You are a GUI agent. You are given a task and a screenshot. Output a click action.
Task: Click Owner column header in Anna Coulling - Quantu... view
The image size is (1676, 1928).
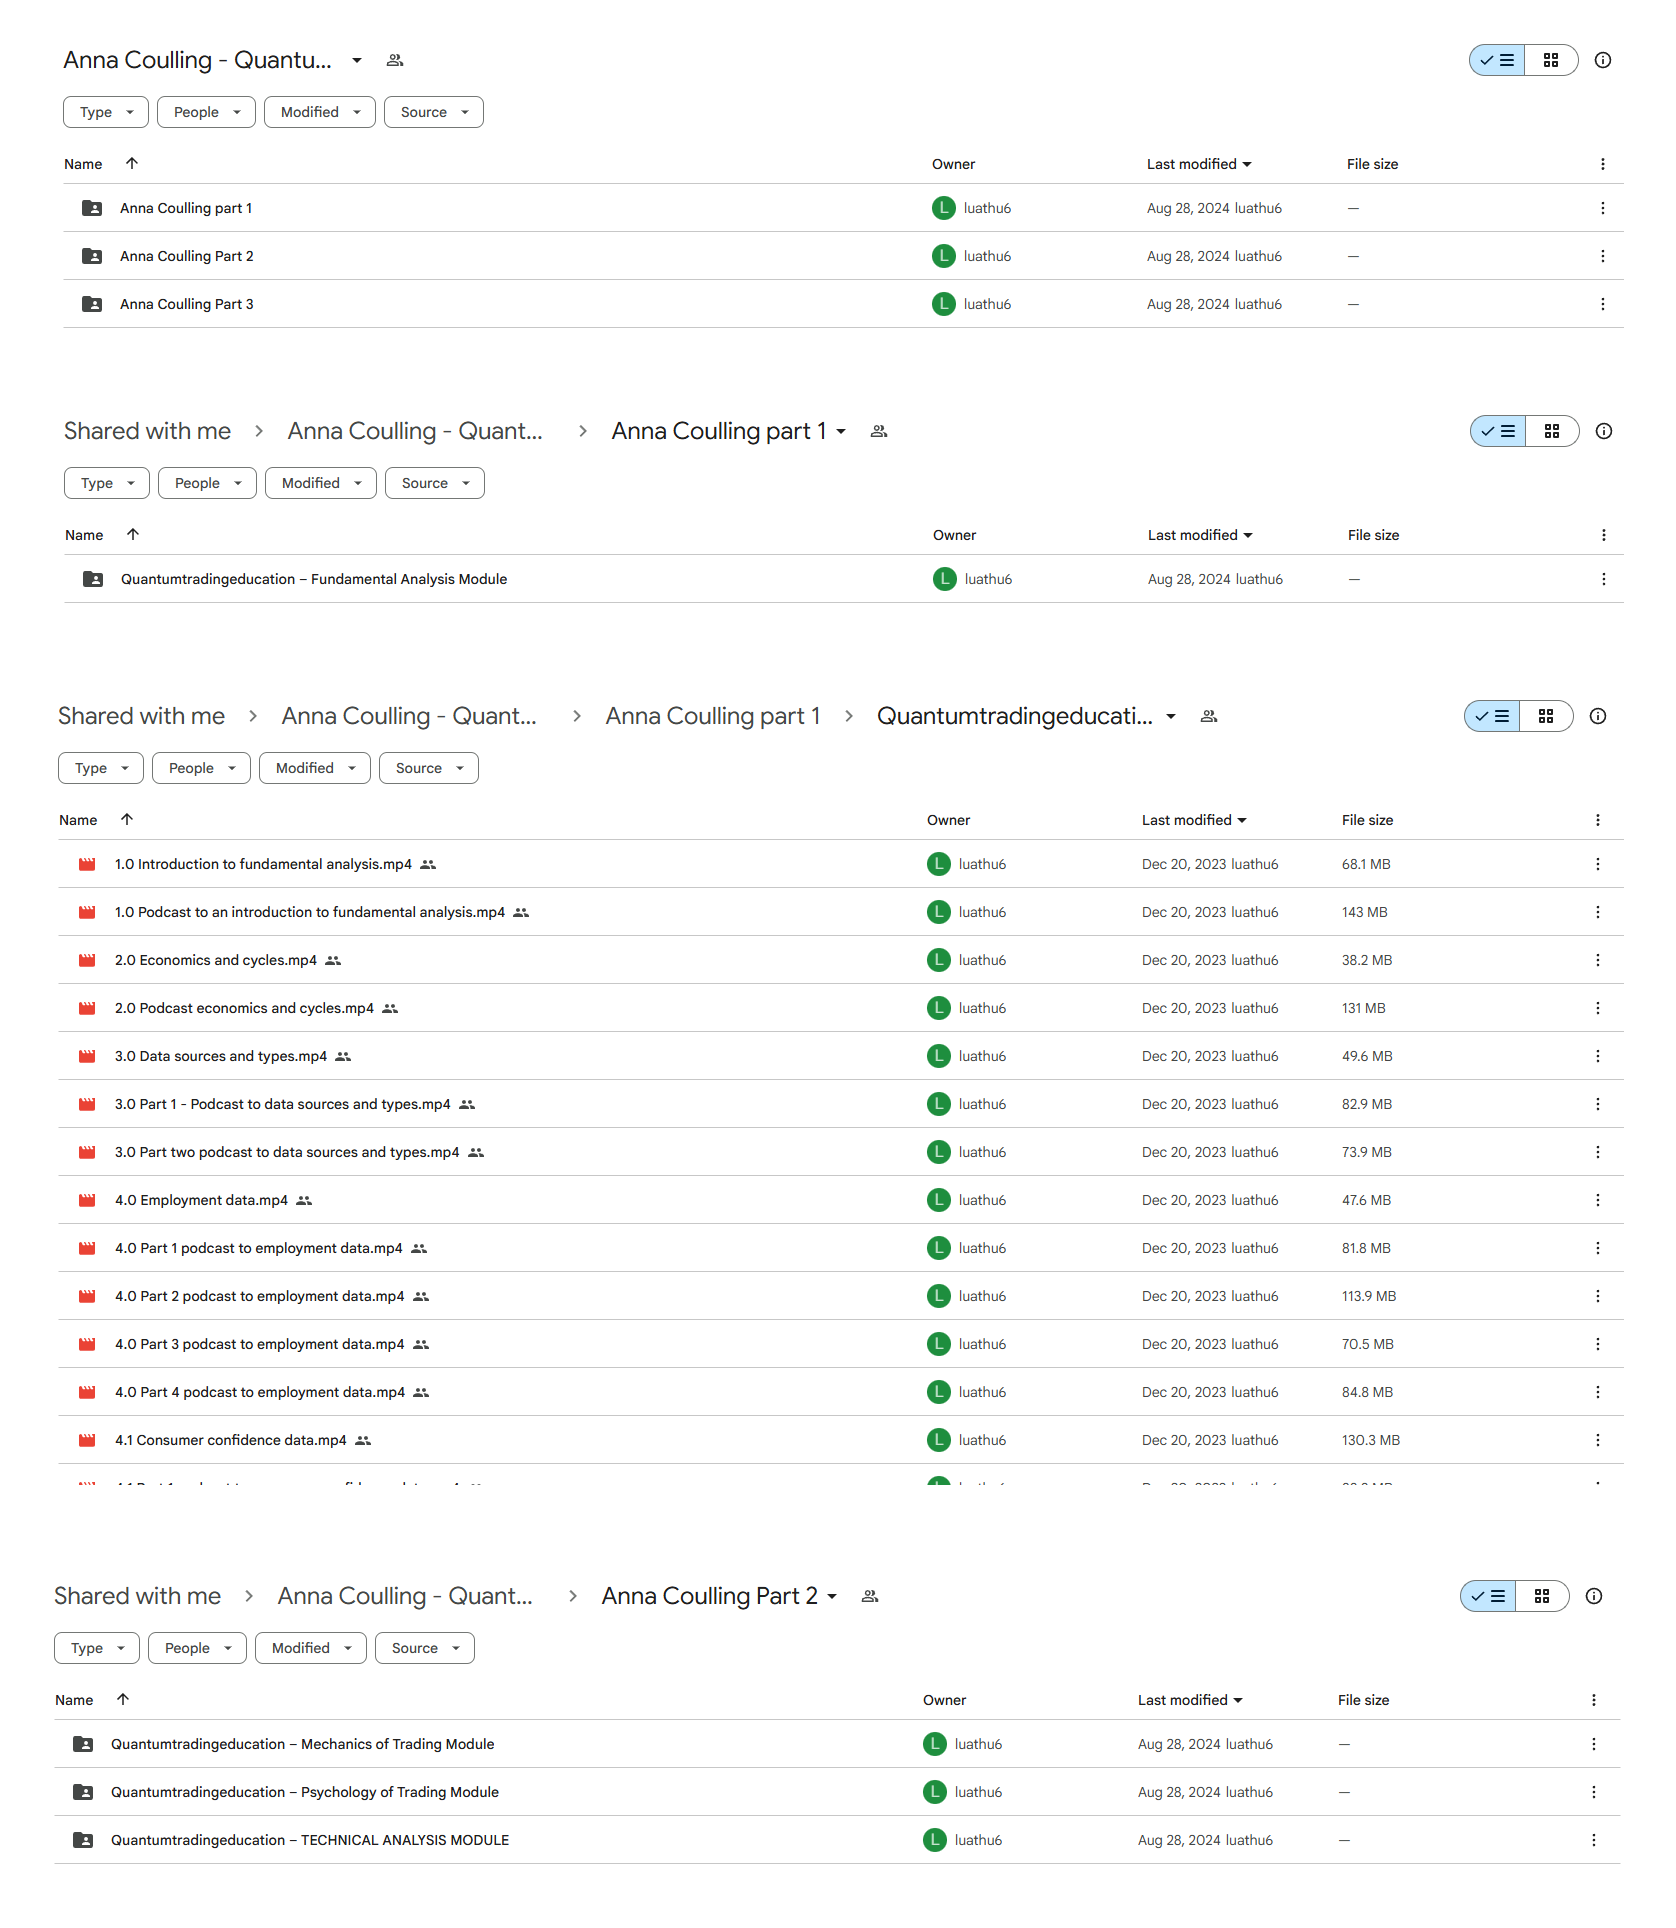click(953, 164)
